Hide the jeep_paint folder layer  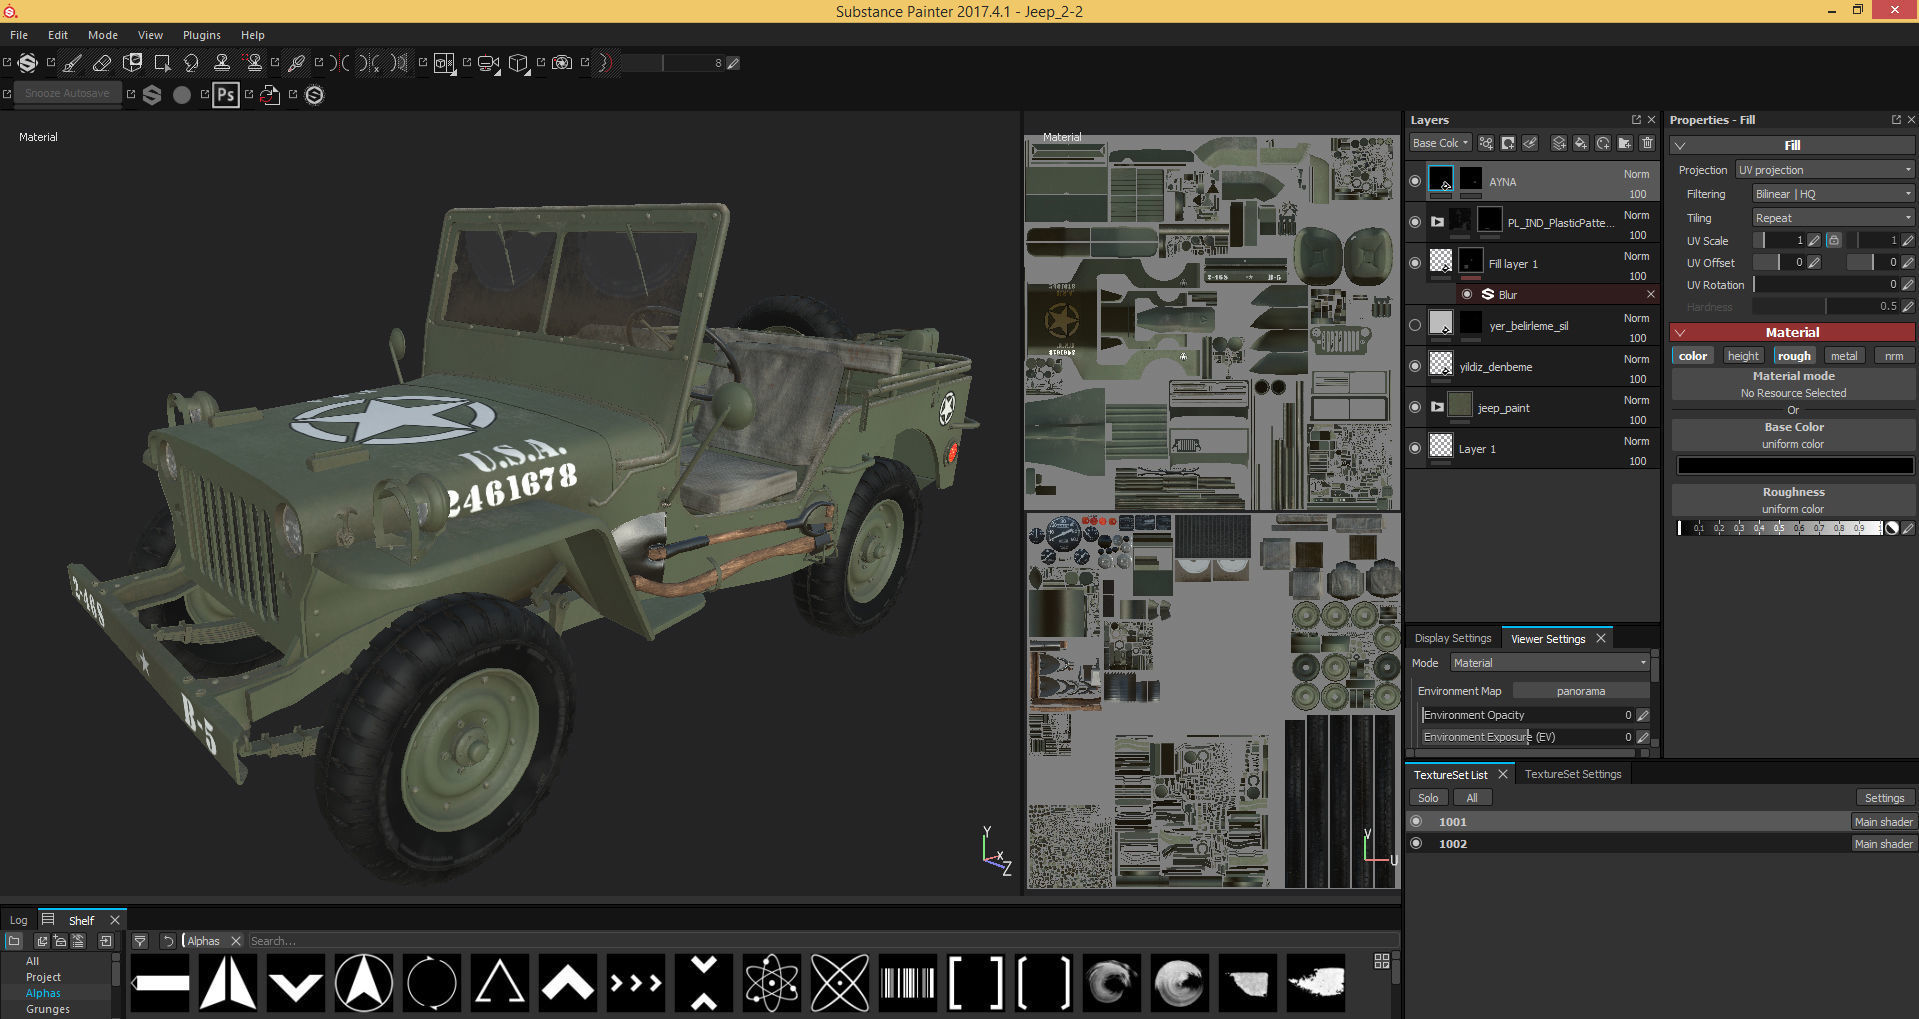point(1415,407)
